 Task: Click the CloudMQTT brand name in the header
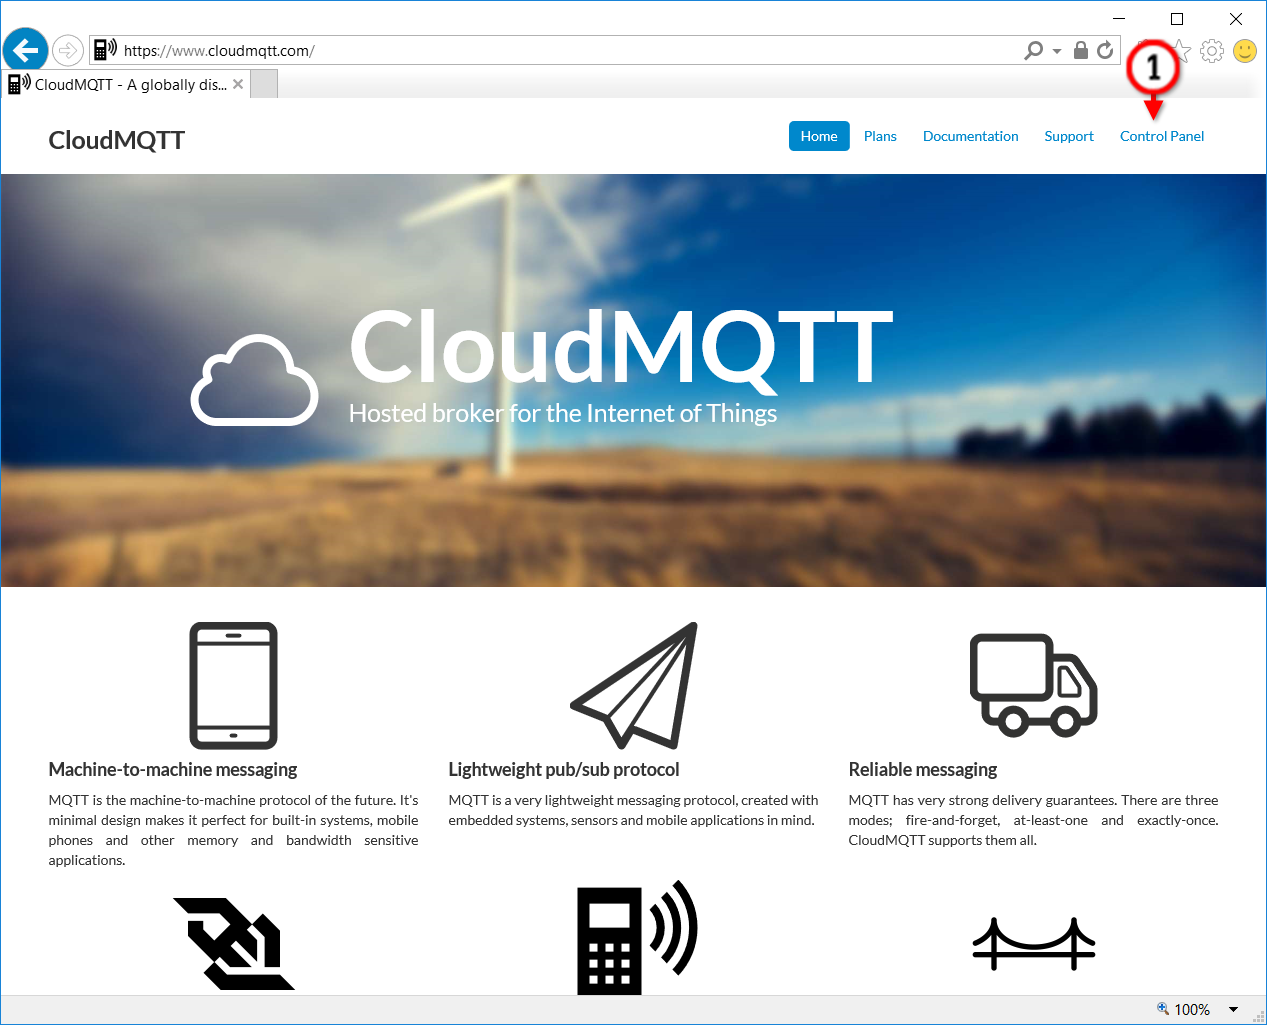(x=117, y=140)
